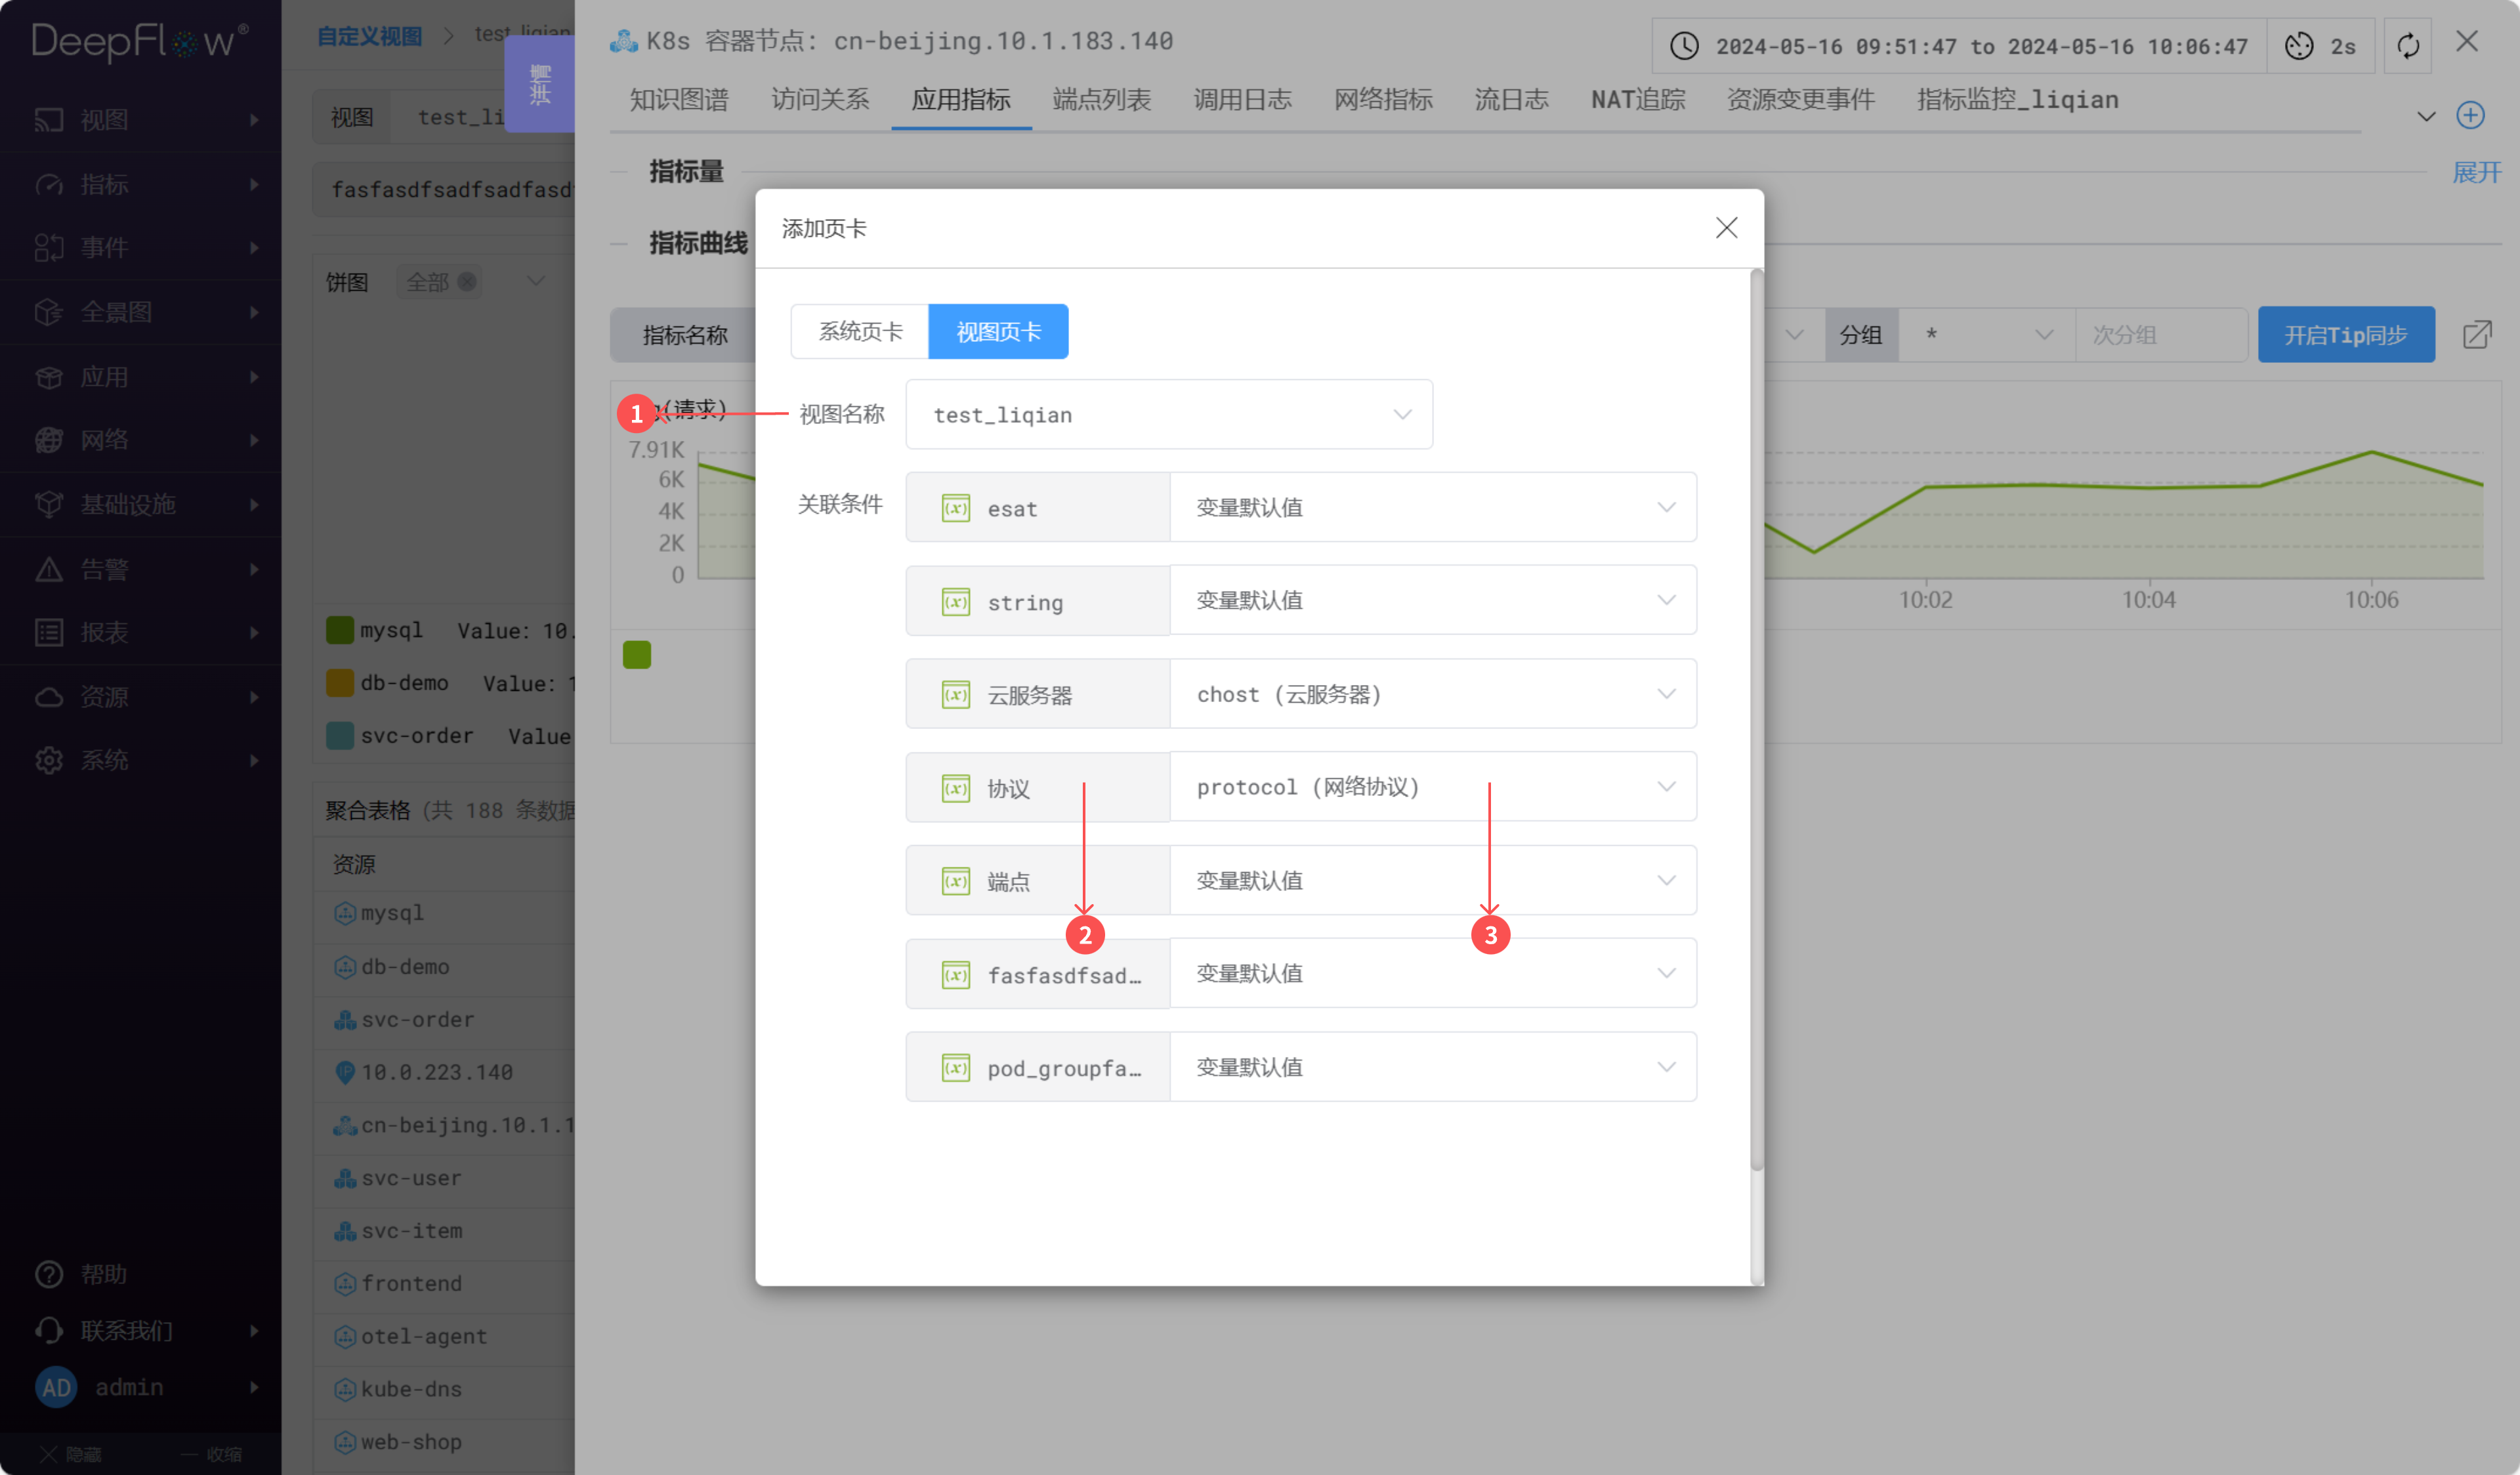Click the 基础设施 sidebar icon
This screenshot has width=2520, height=1475.
click(x=48, y=504)
